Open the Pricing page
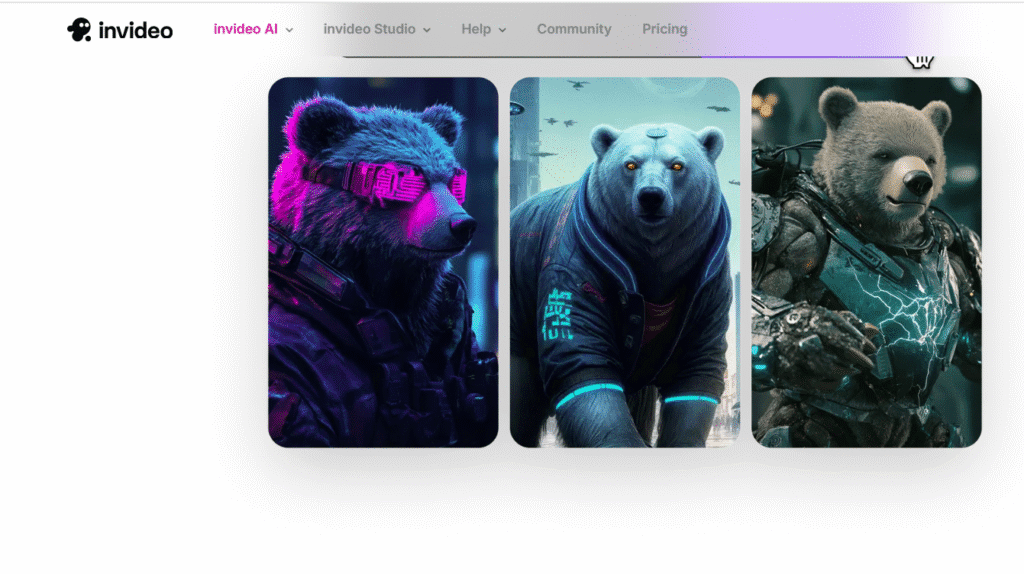 click(x=664, y=29)
